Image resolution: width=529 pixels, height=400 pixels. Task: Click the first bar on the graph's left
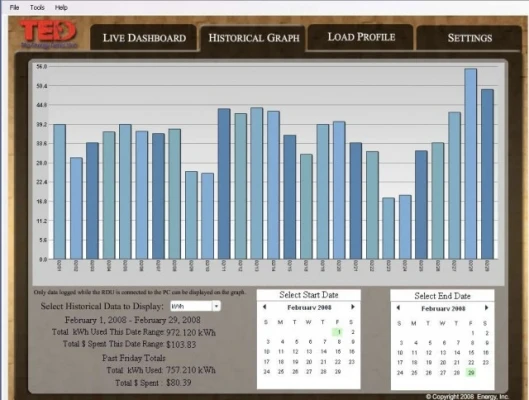(x=60, y=192)
